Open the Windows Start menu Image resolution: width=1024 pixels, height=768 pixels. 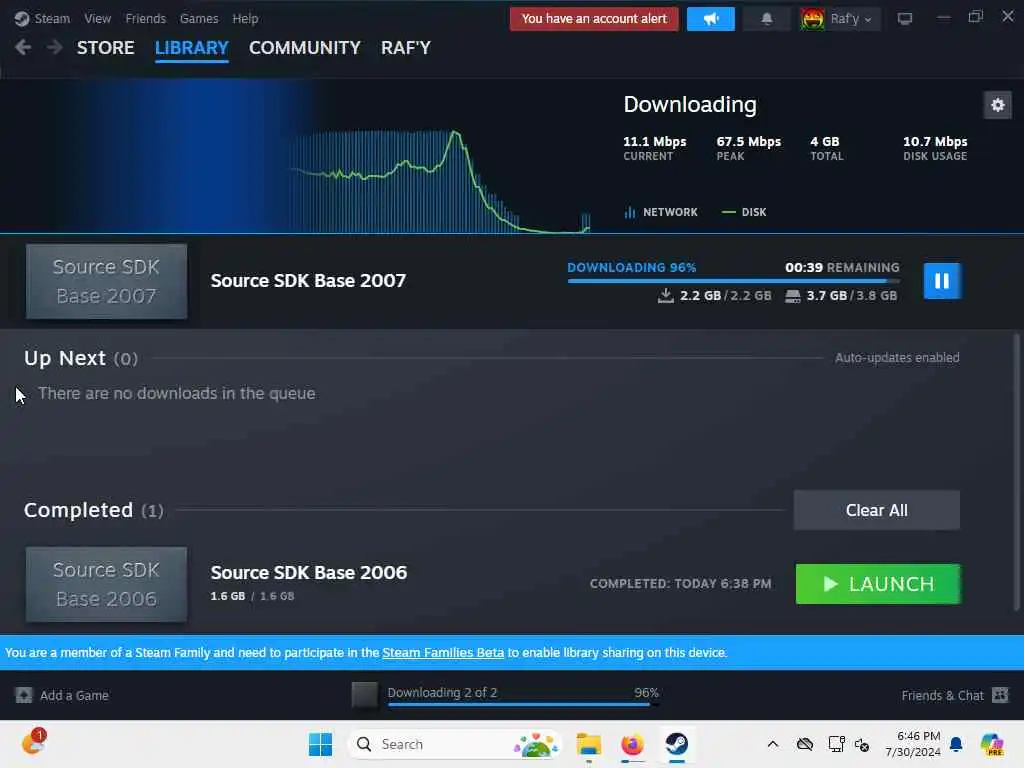coord(320,744)
